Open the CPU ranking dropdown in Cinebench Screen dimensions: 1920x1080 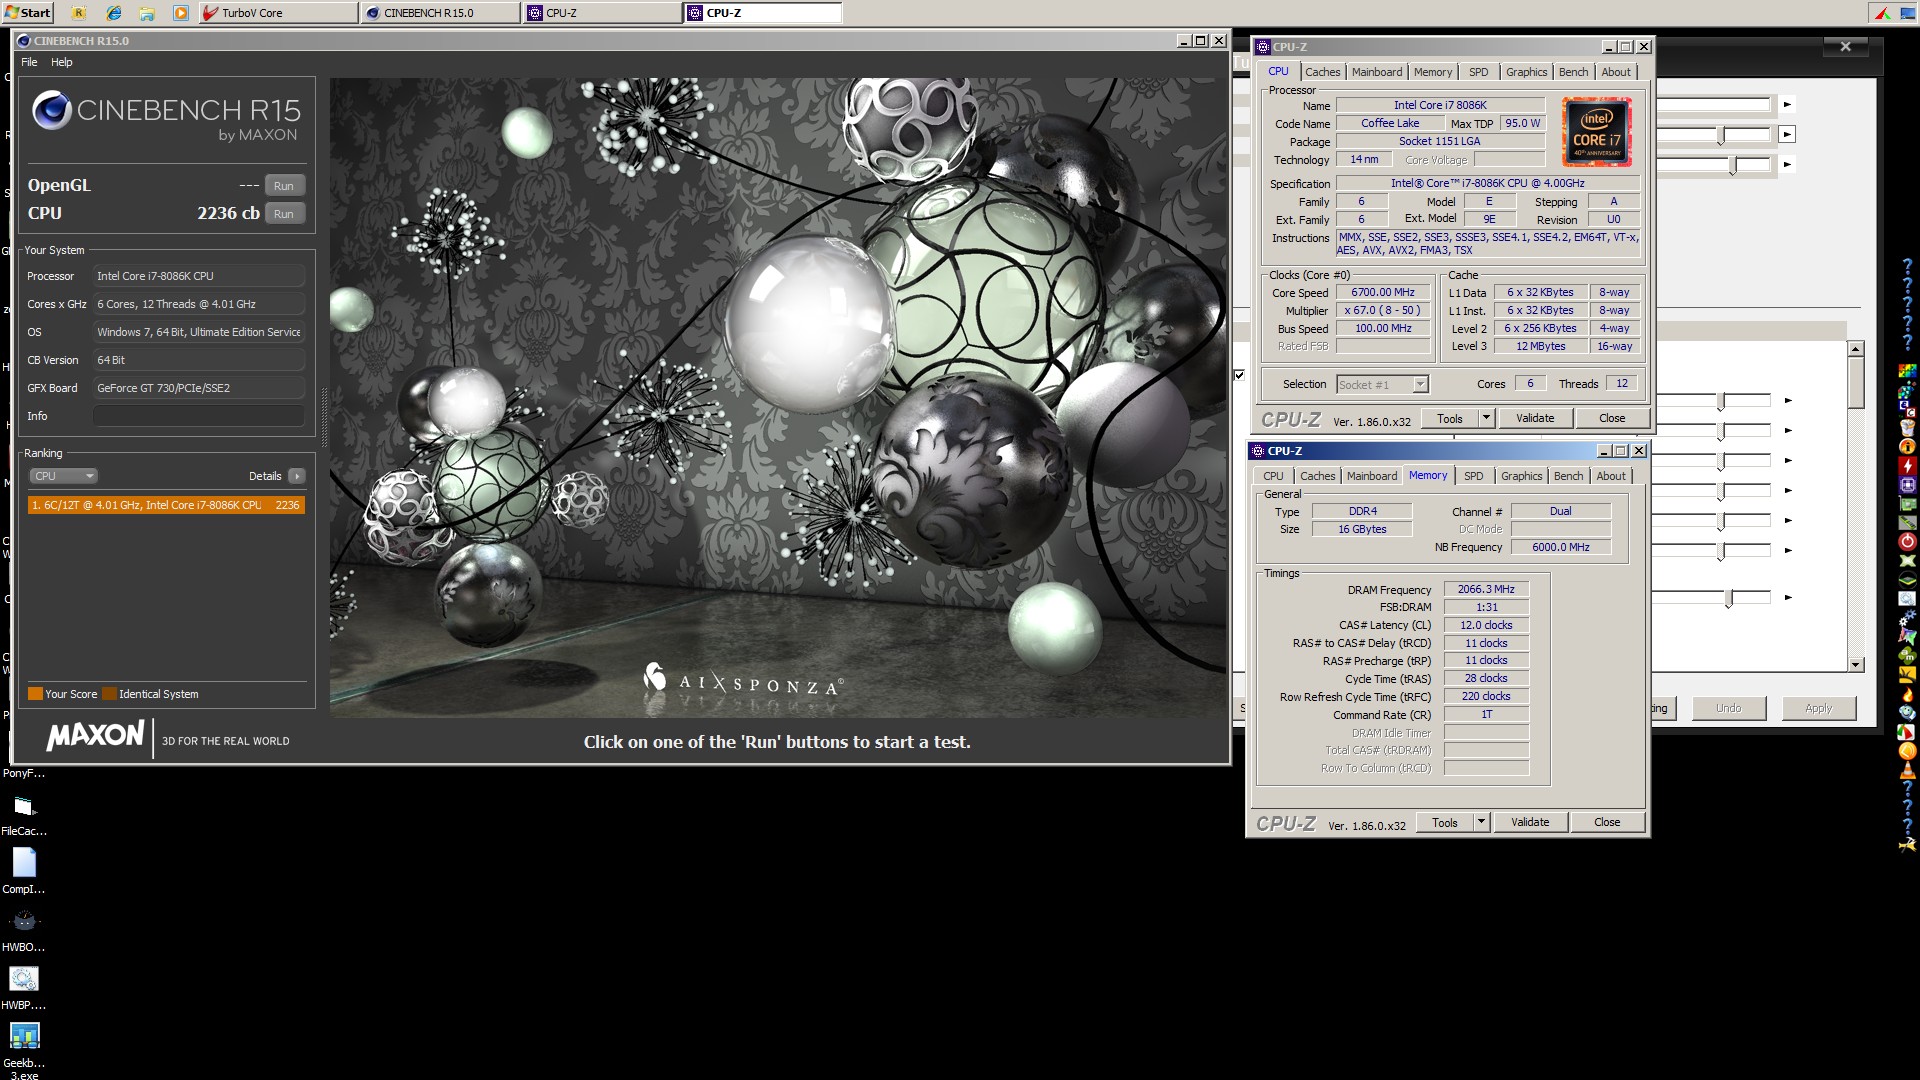[62, 476]
